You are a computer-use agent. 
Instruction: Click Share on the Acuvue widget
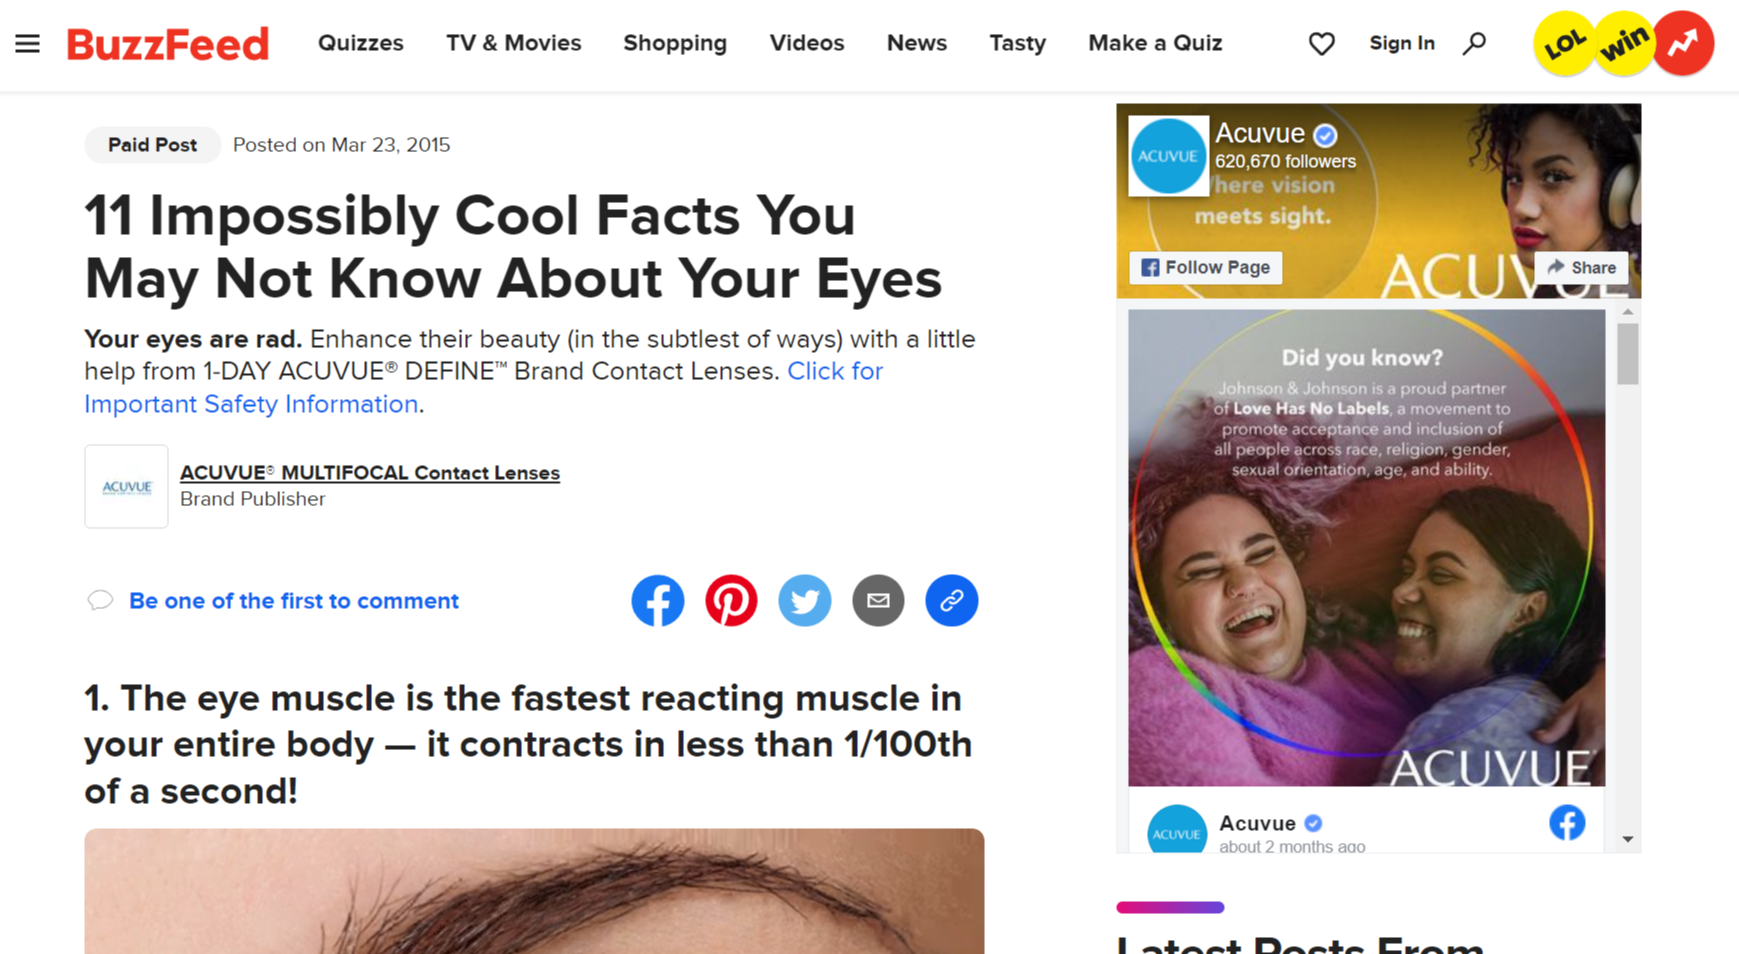tap(1581, 268)
